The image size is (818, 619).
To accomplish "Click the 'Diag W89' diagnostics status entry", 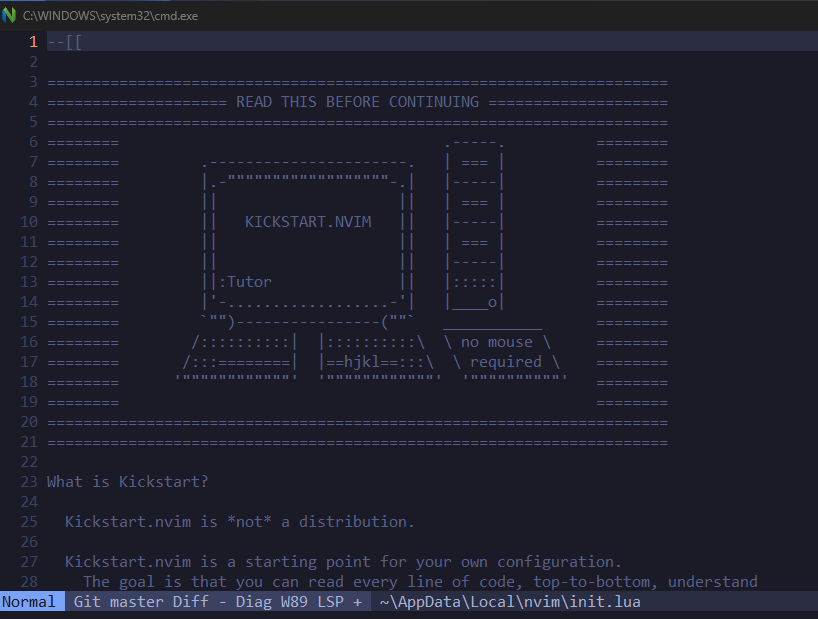I will [x=271, y=602].
